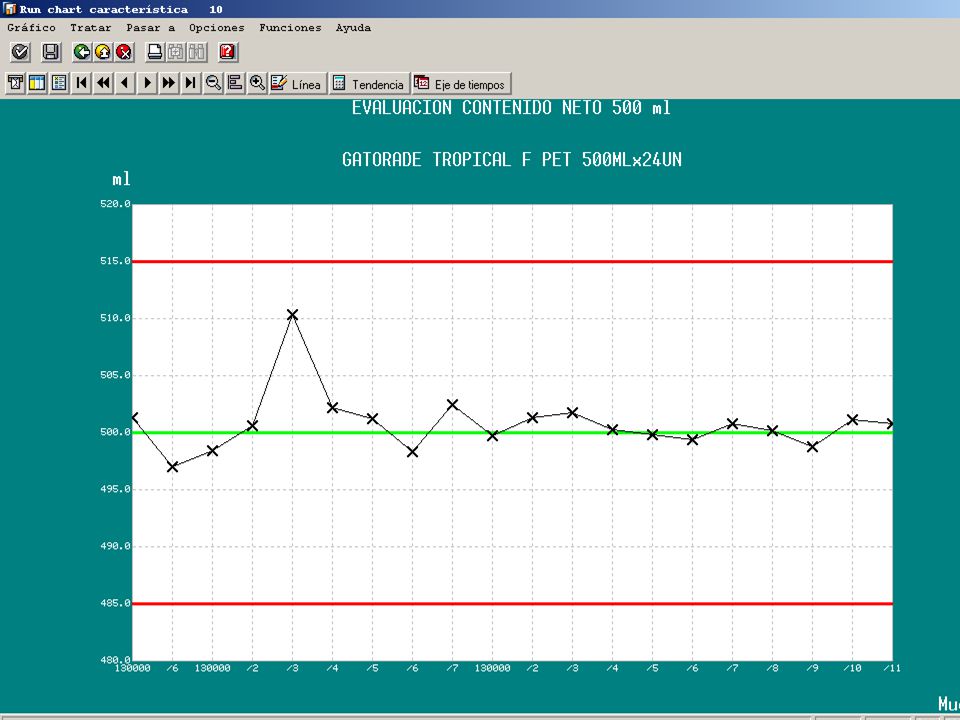This screenshot has width=960, height=720.
Task: Click the lowest data point near 497
Action: (173, 467)
